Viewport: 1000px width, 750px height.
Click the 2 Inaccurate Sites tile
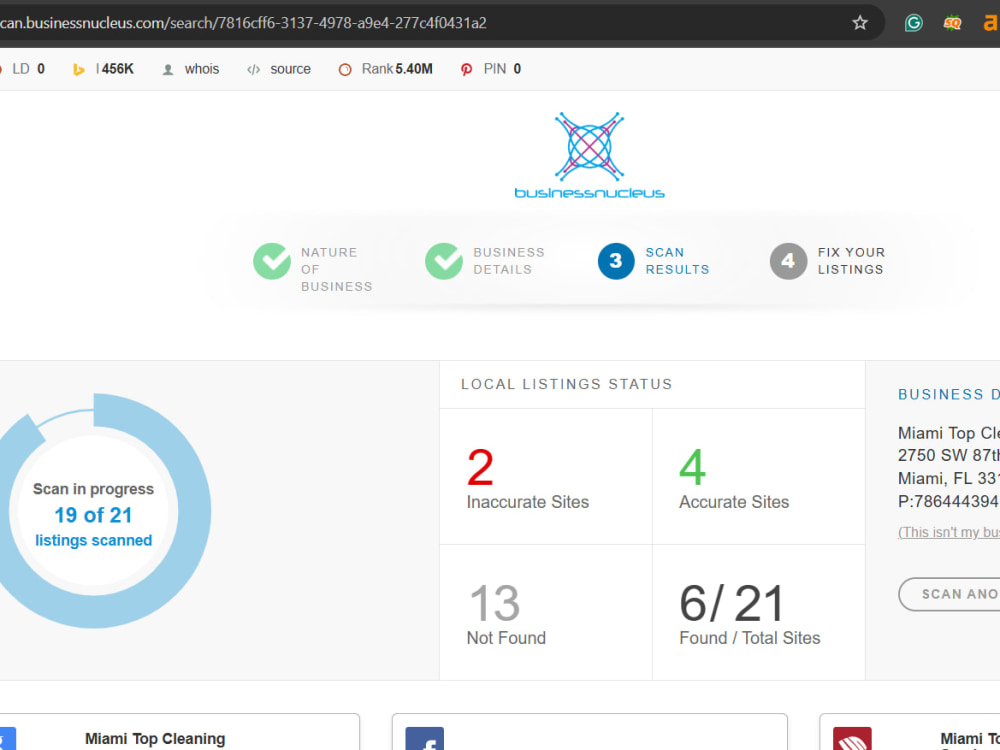pos(546,476)
